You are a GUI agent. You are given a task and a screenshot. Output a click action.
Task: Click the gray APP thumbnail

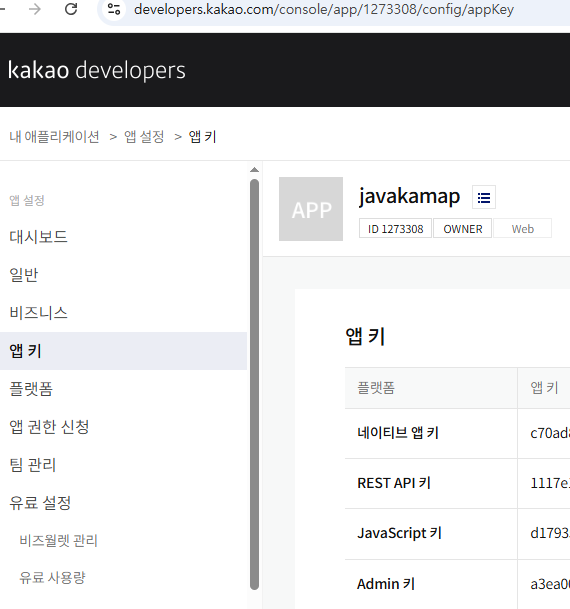click(311, 209)
